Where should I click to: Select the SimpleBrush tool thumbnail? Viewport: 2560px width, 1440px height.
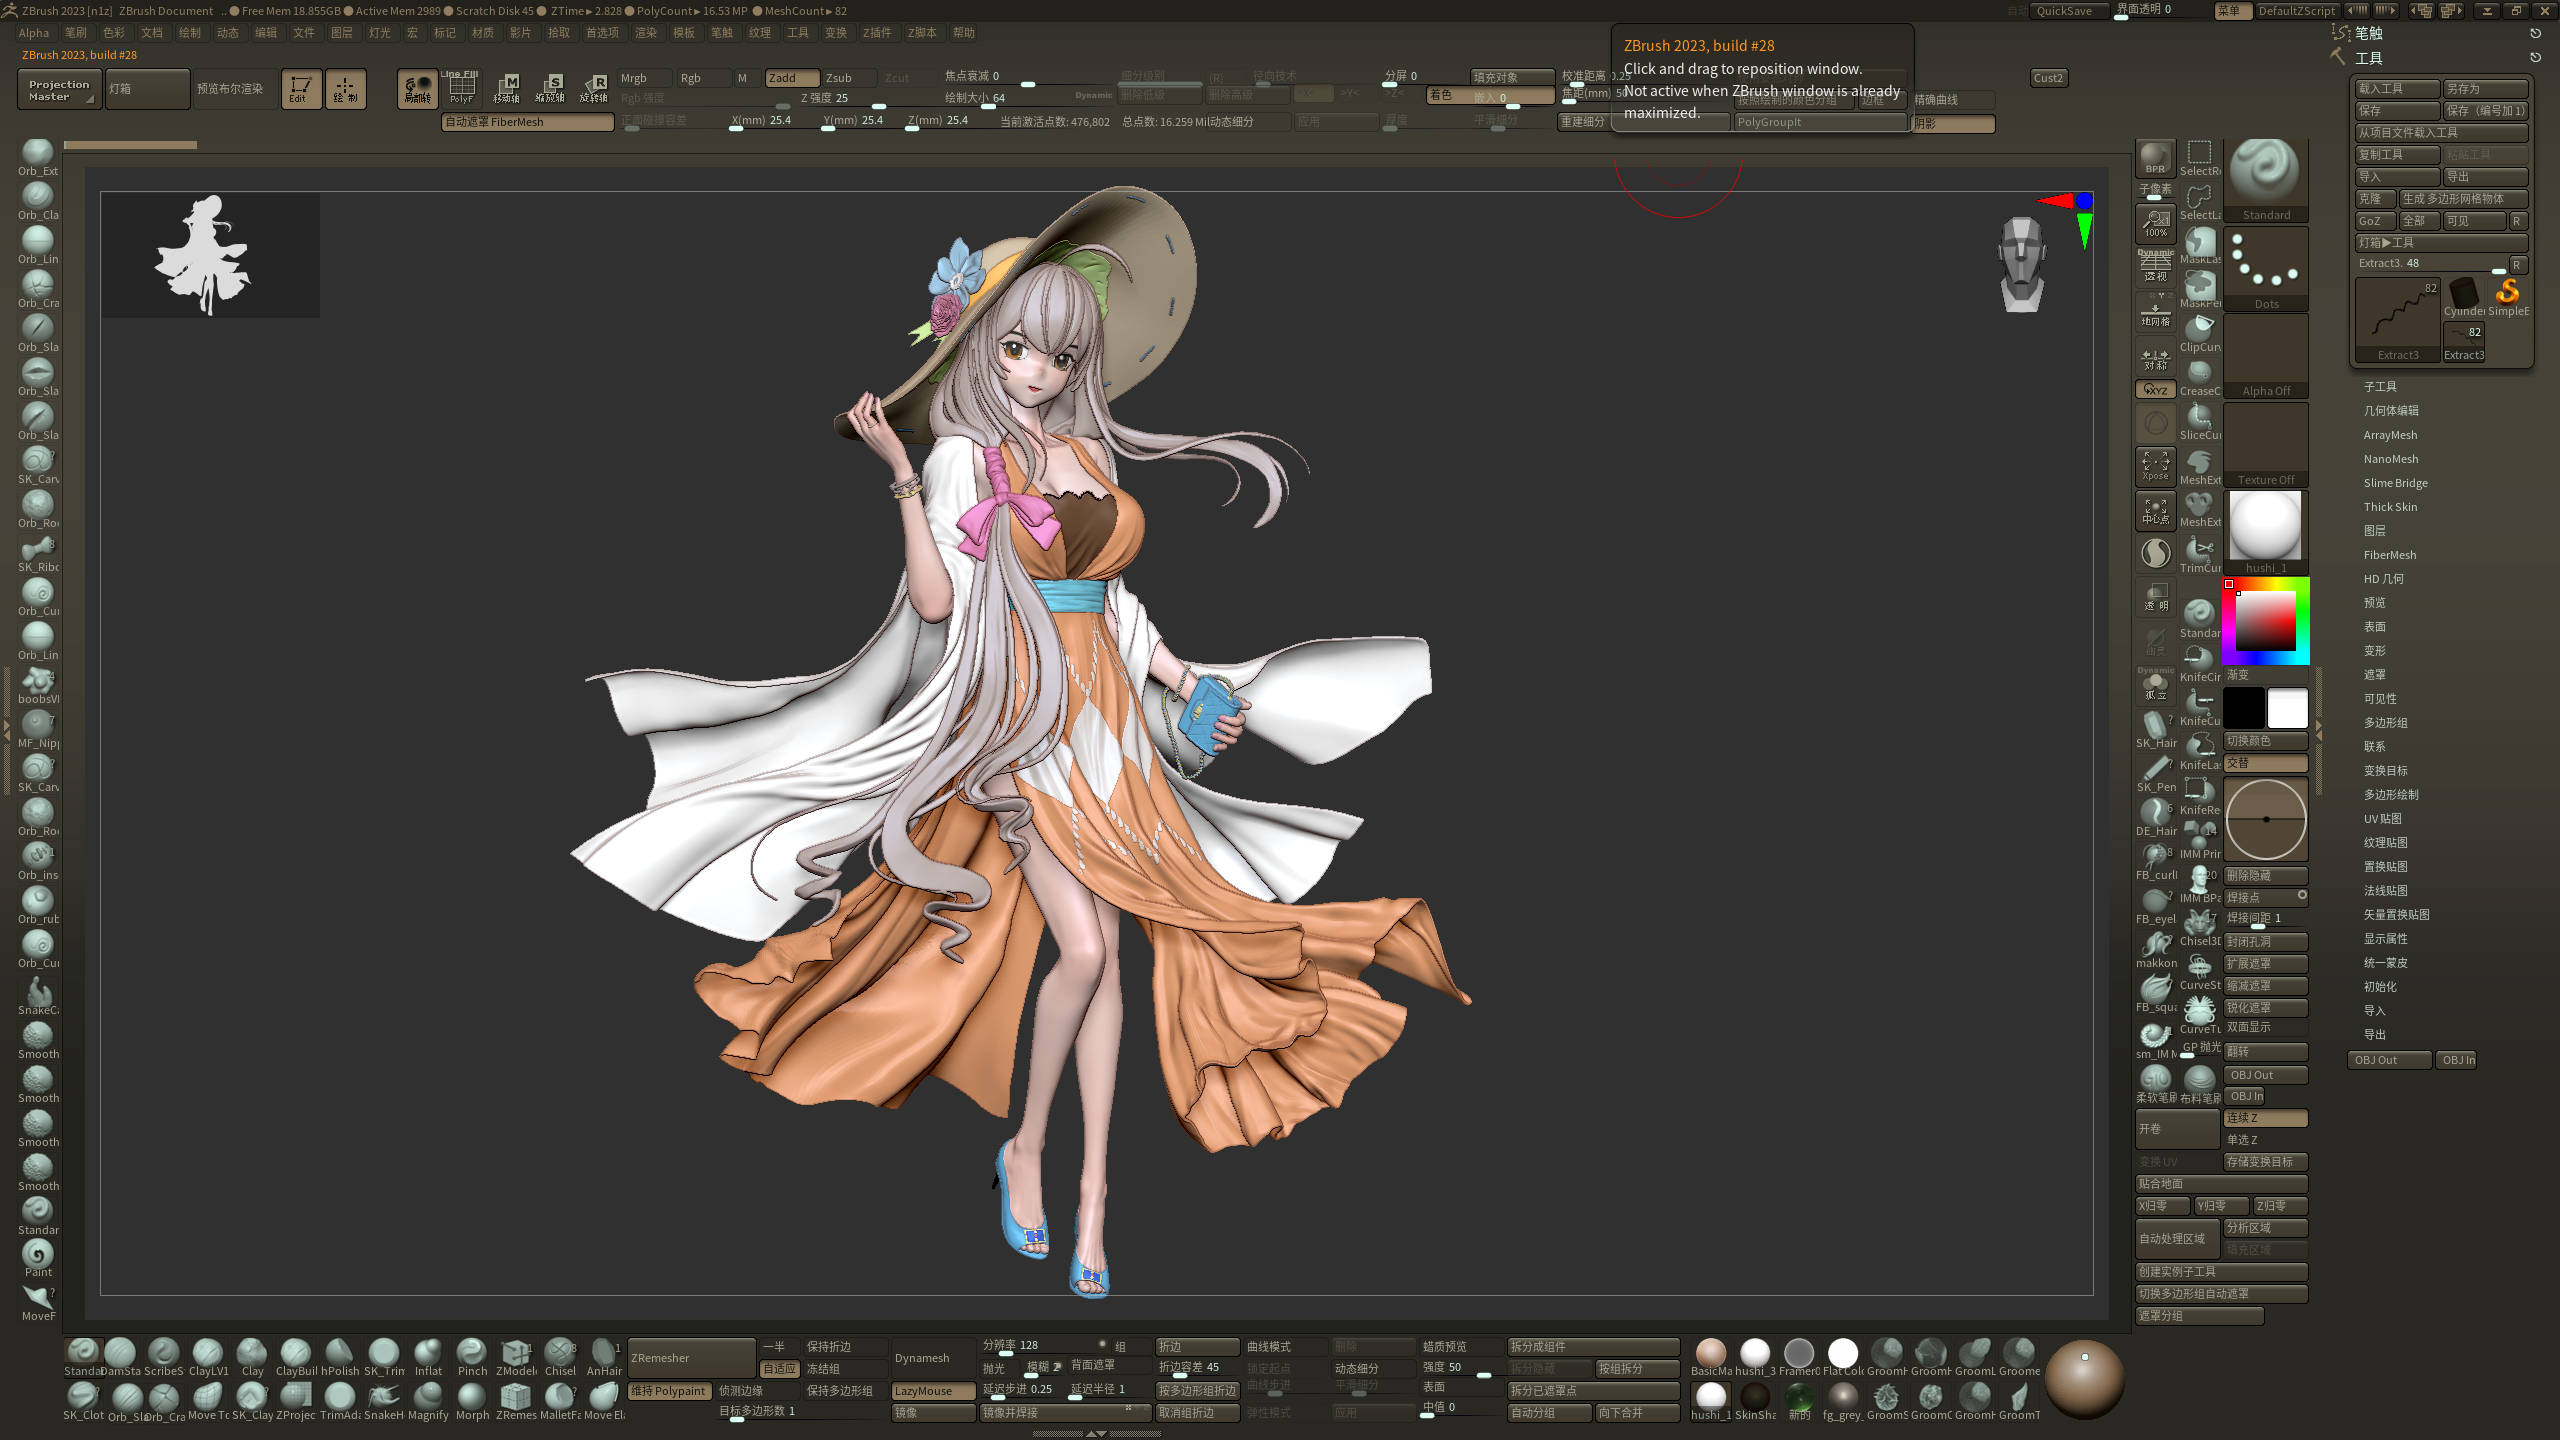point(2508,295)
